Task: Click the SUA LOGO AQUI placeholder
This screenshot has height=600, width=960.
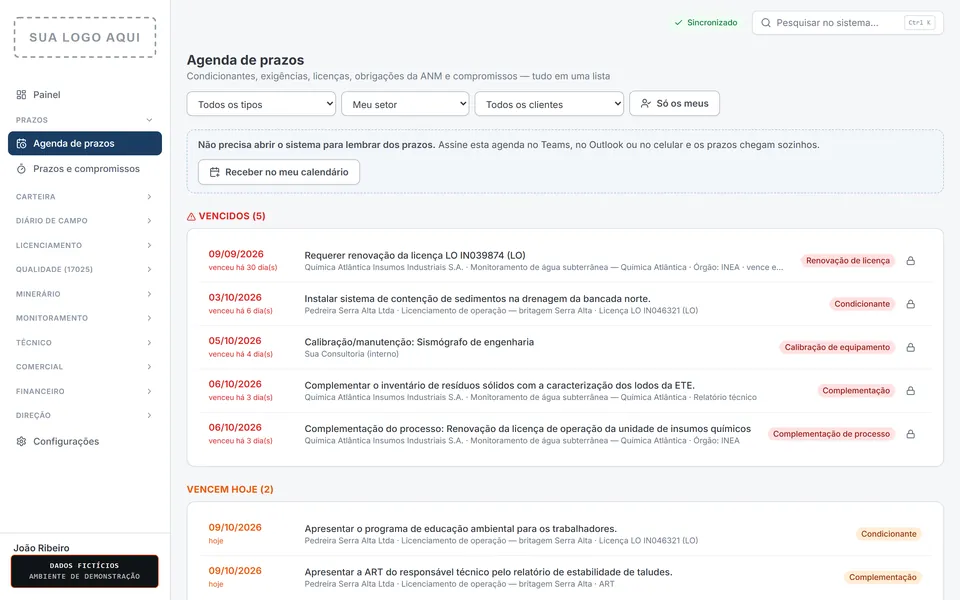Action: coord(84,37)
